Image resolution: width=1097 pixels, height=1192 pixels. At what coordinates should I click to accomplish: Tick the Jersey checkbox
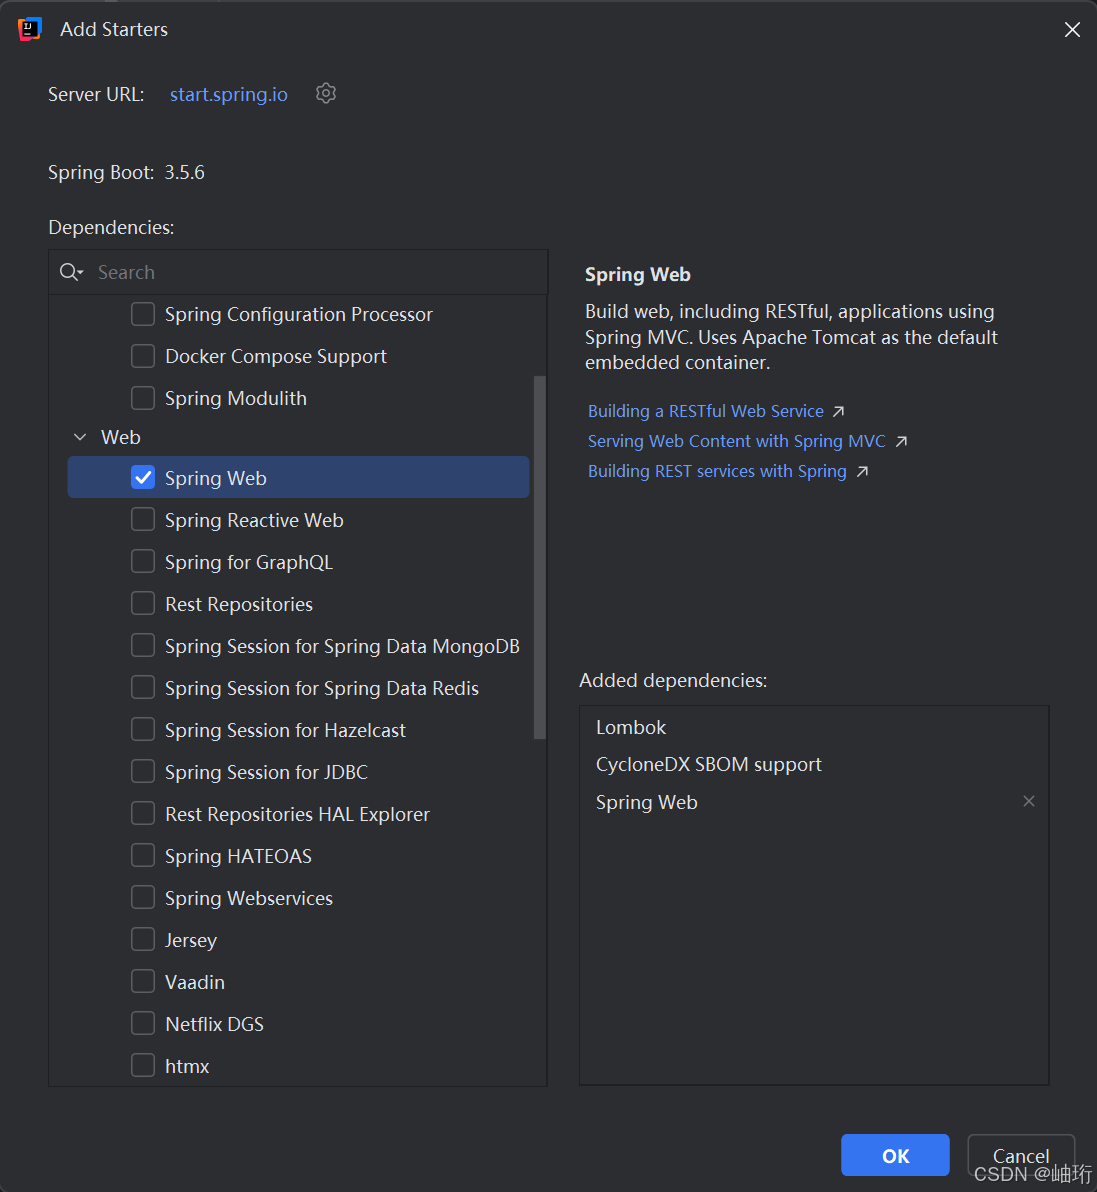[x=143, y=940]
